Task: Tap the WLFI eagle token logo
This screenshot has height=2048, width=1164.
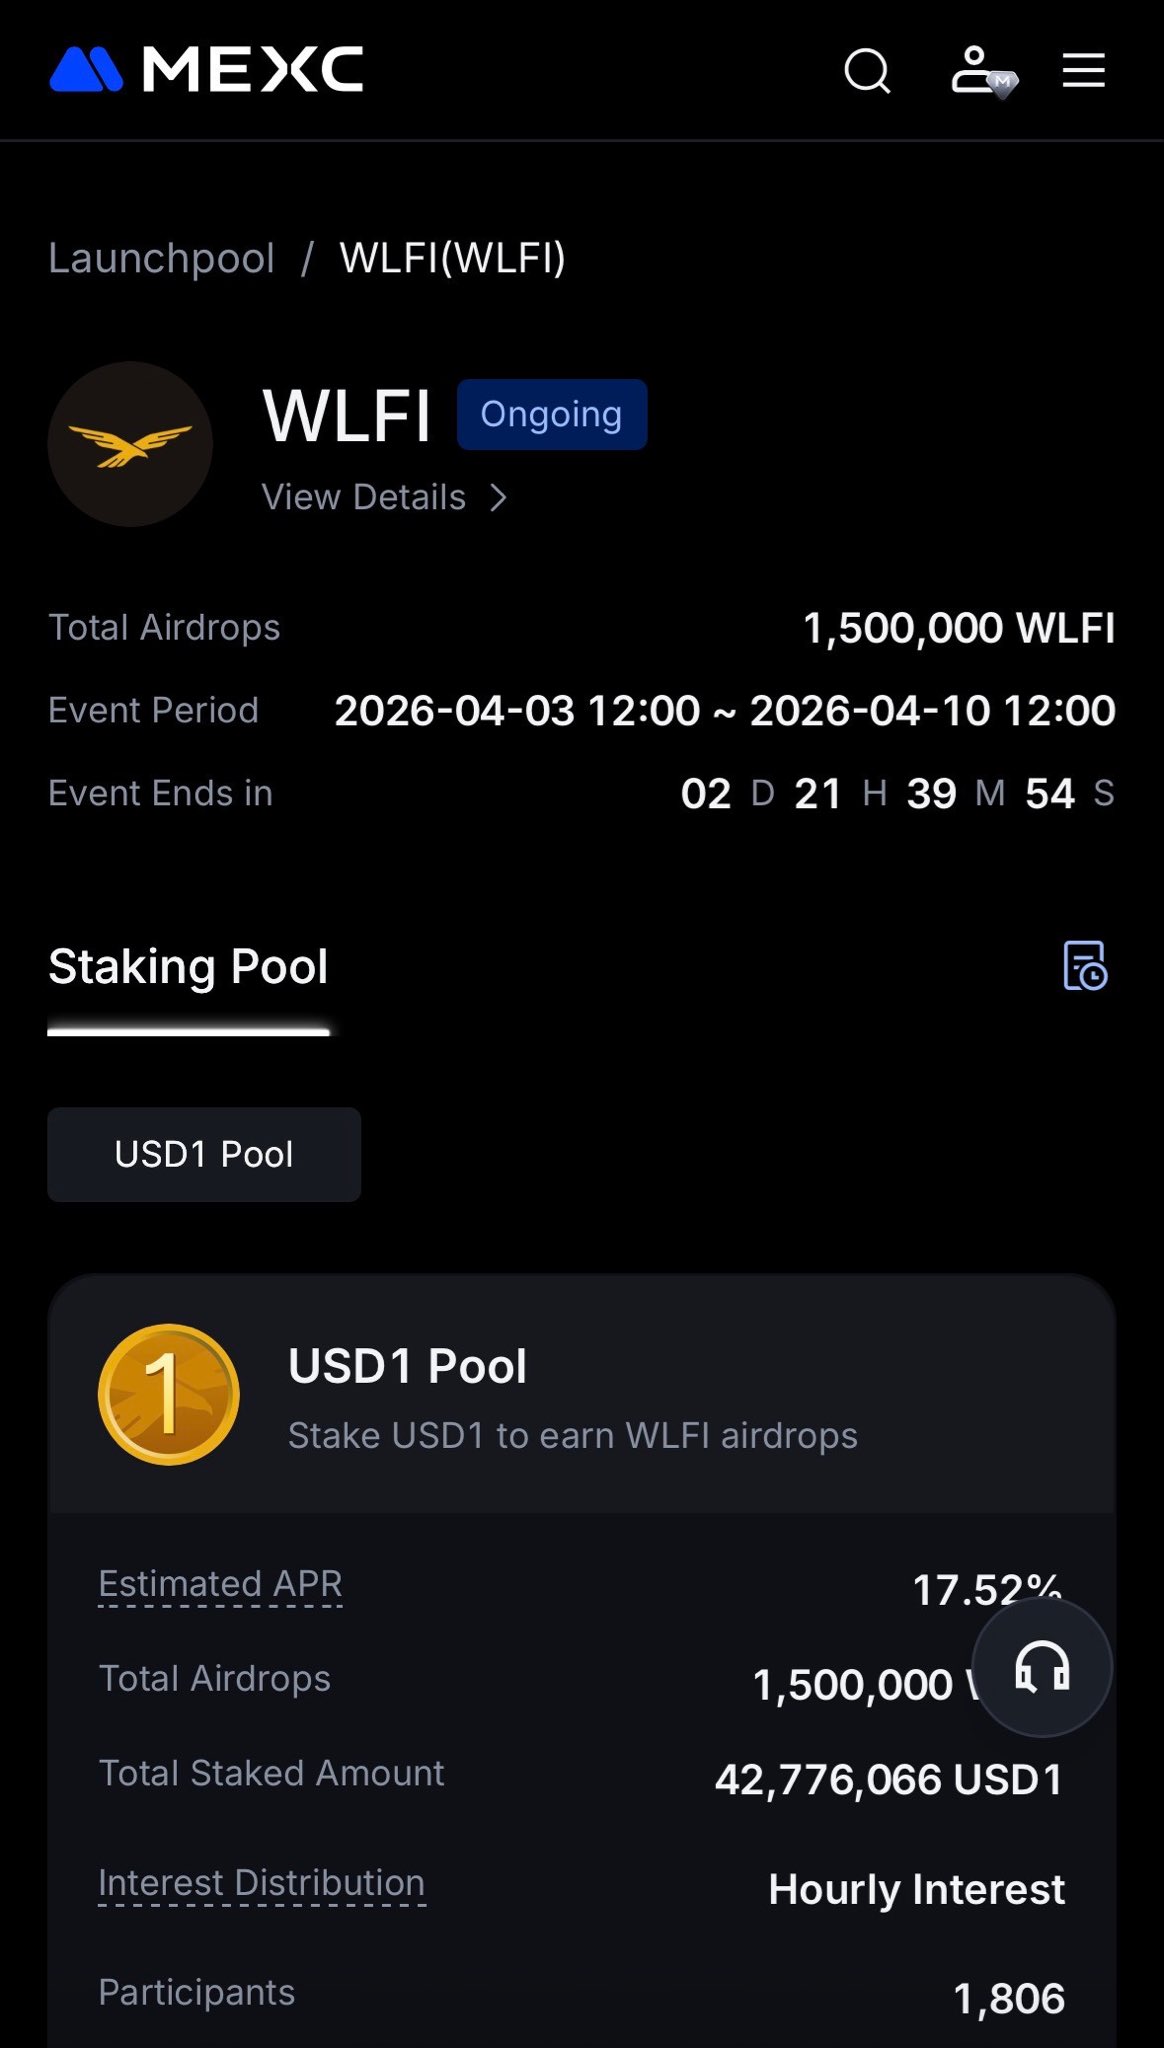Action: [x=130, y=444]
